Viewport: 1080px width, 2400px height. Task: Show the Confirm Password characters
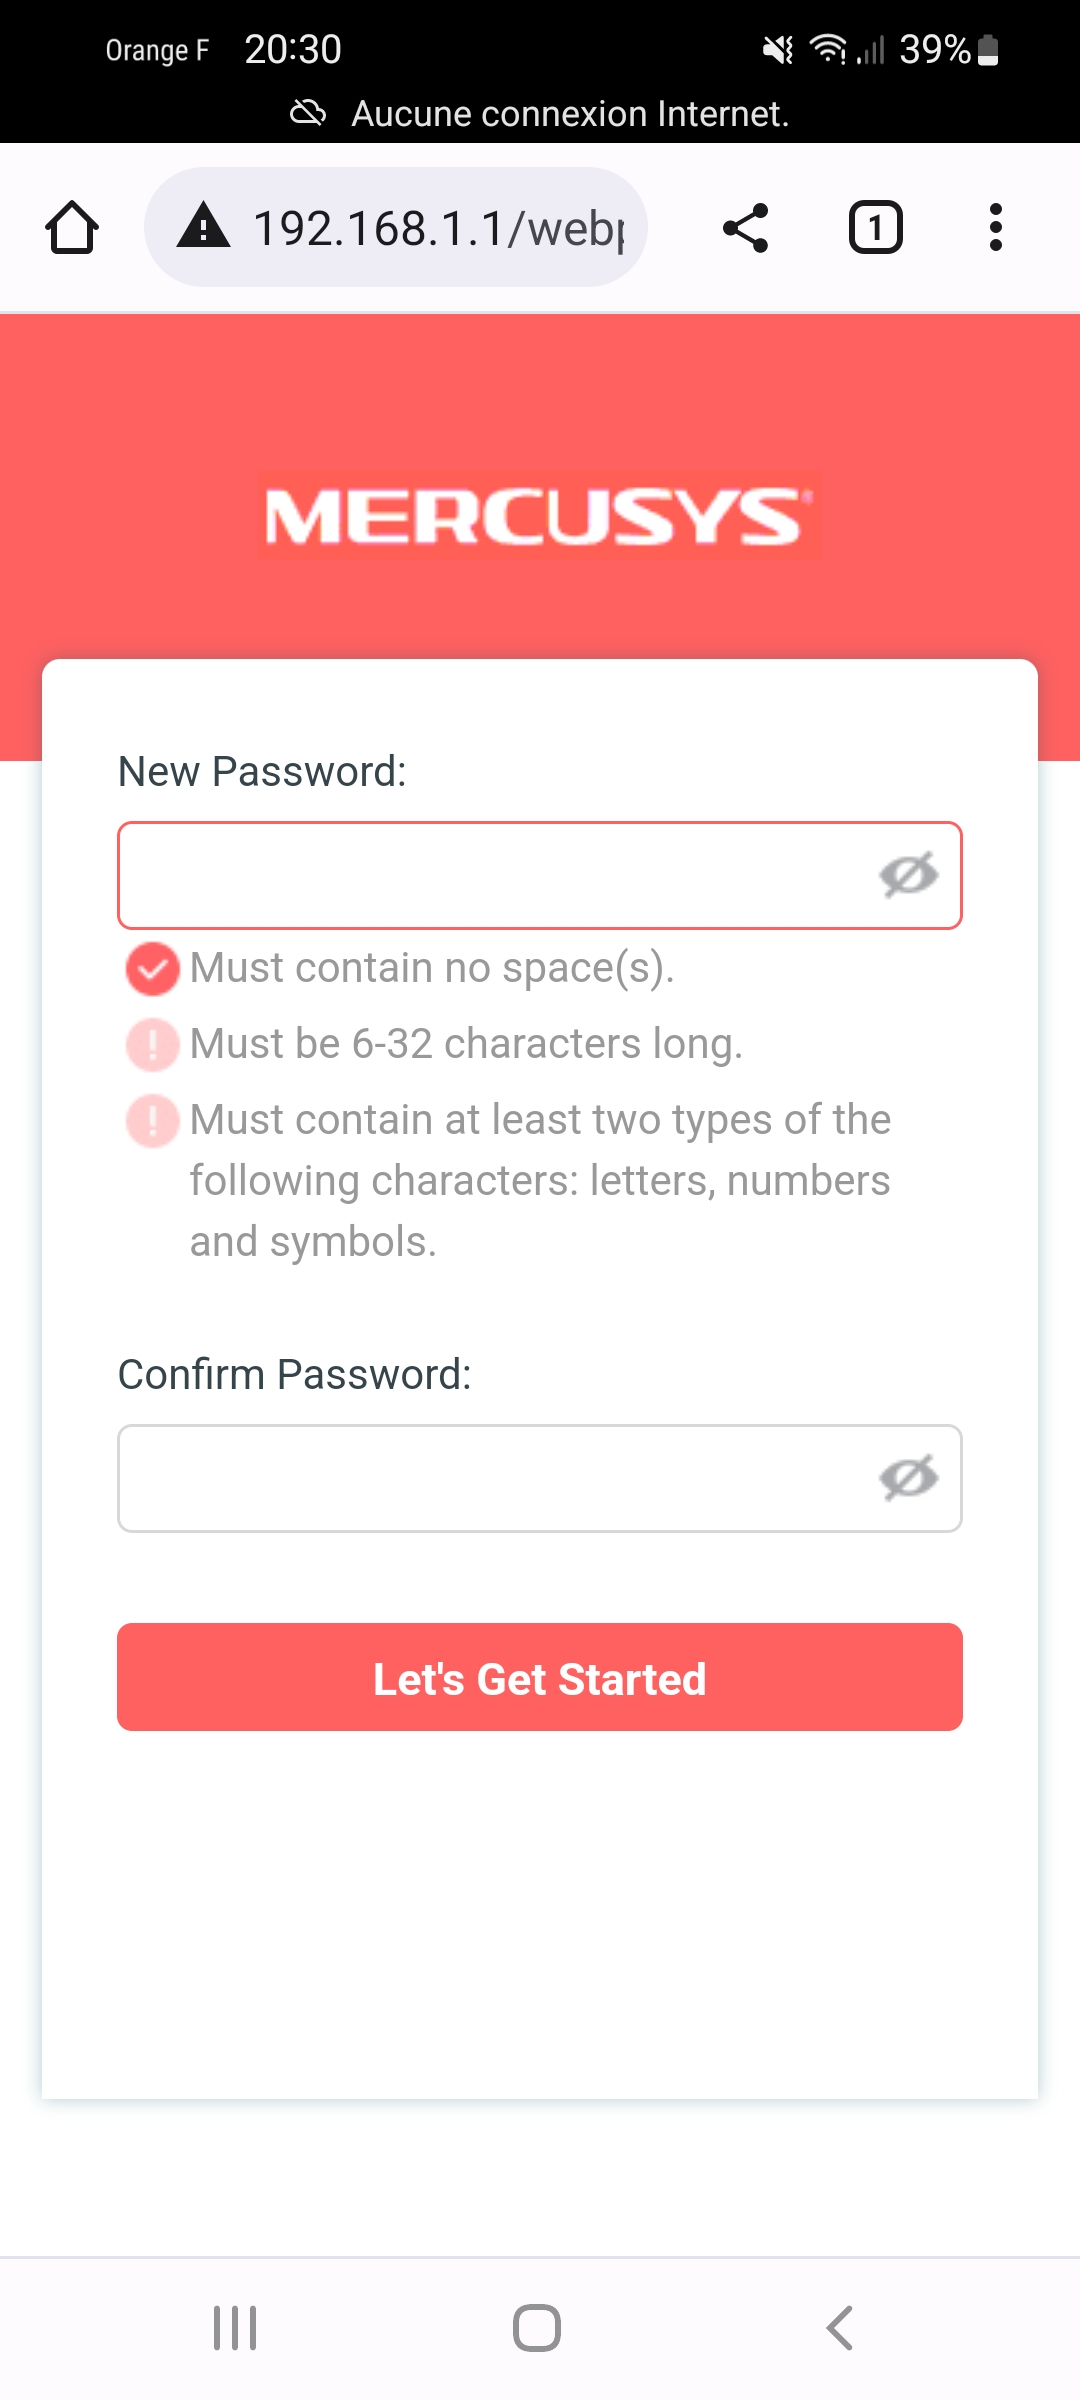[x=908, y=1478]
